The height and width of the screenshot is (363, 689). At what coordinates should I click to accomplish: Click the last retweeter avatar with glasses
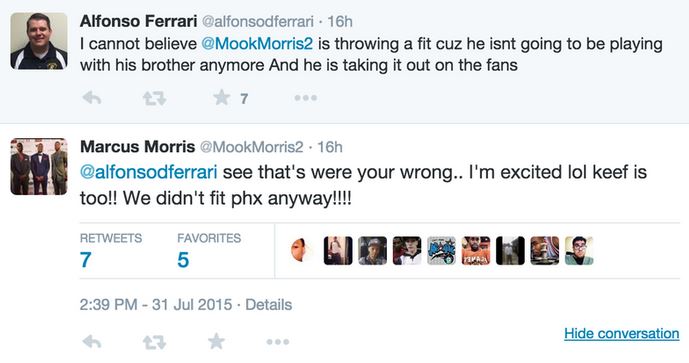click(x=579, y=250)
